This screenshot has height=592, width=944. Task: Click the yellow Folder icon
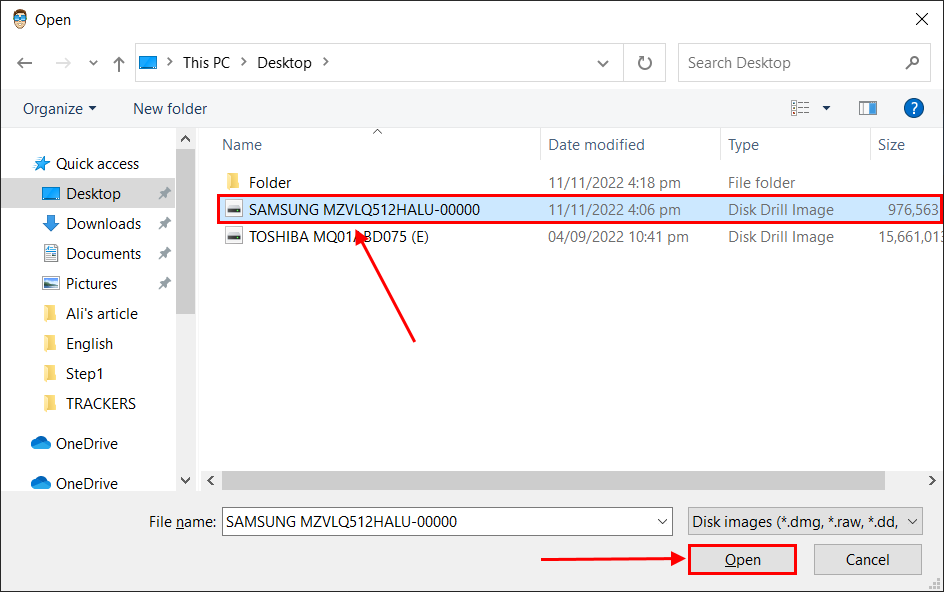click(234, 181)
